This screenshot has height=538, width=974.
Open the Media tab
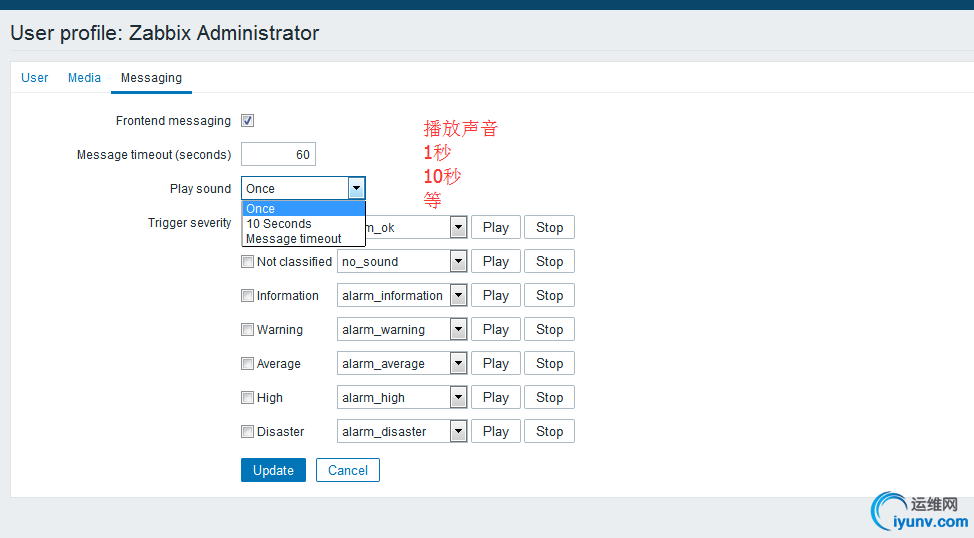point(84,78)
